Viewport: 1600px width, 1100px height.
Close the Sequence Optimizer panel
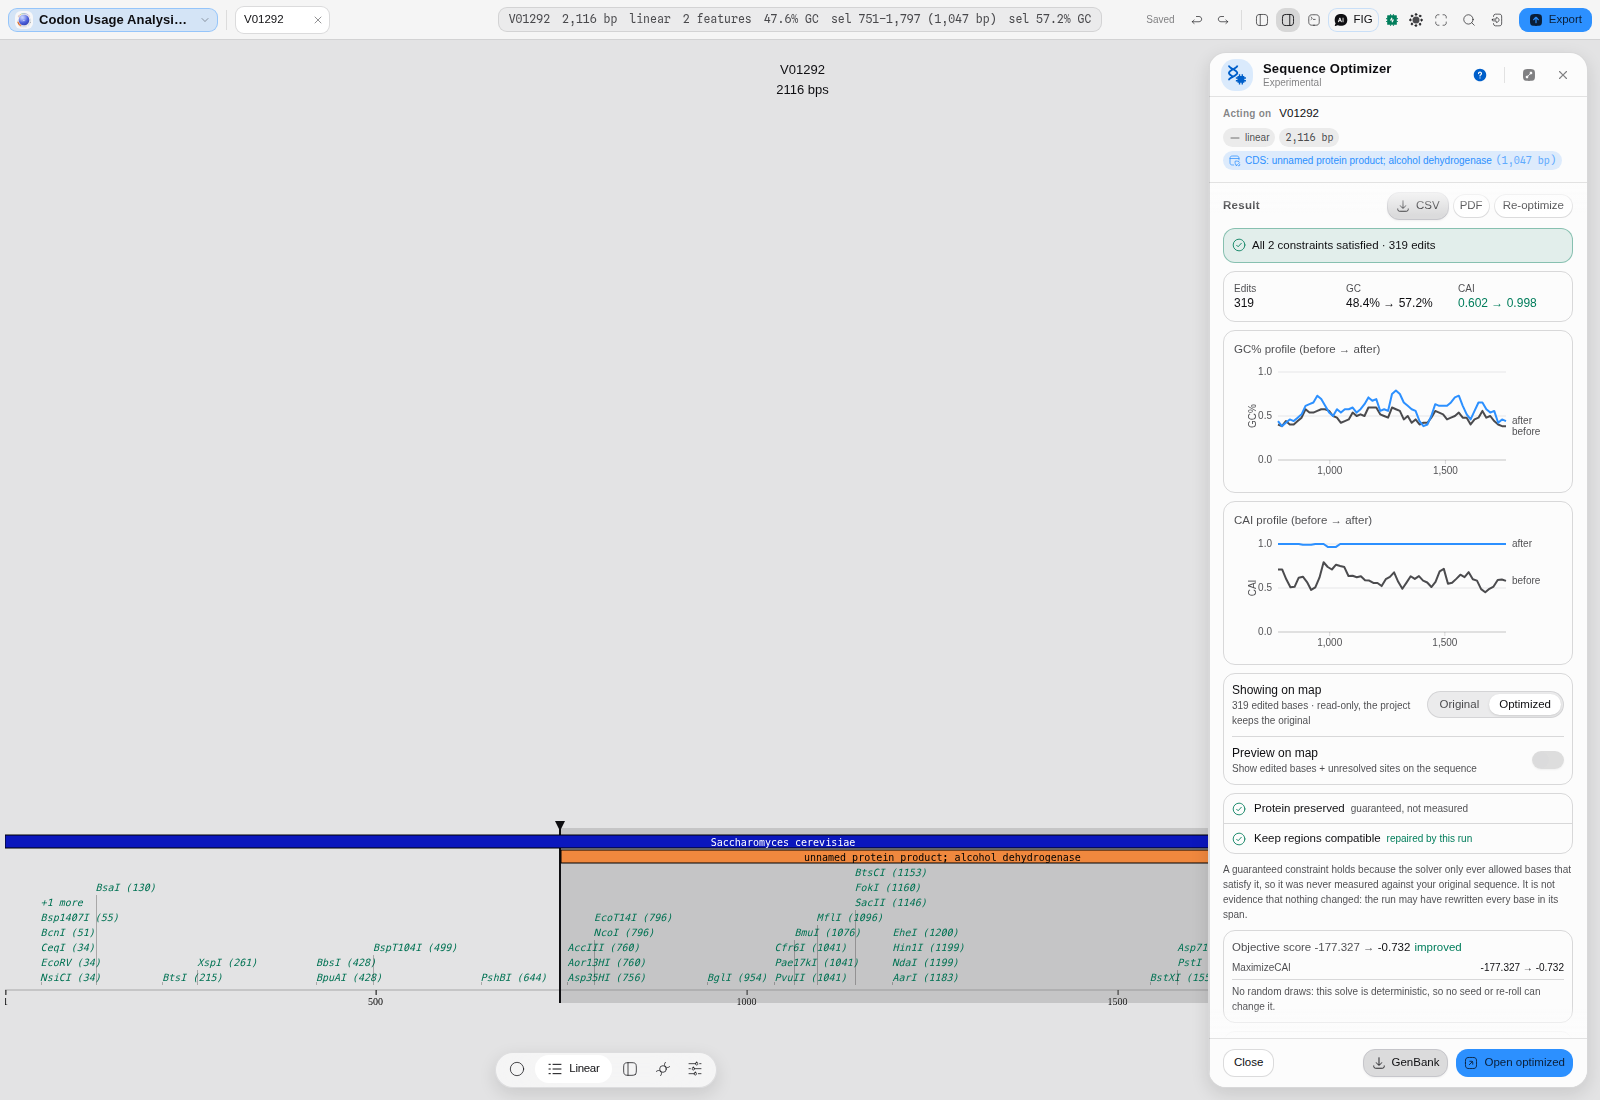click(1563, 75)
